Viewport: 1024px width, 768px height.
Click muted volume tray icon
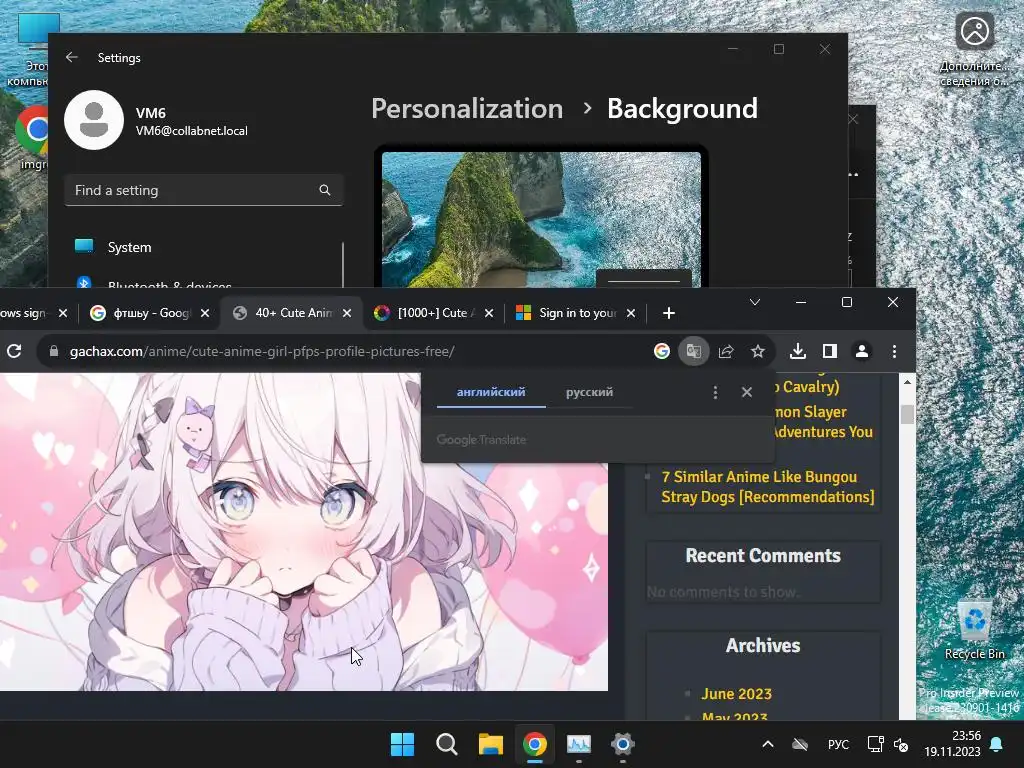point(901,744)
